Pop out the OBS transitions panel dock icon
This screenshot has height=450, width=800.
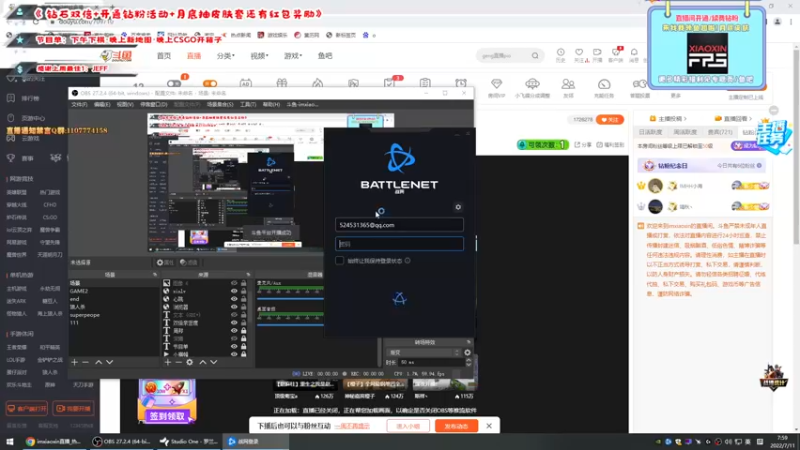[468, 342]
